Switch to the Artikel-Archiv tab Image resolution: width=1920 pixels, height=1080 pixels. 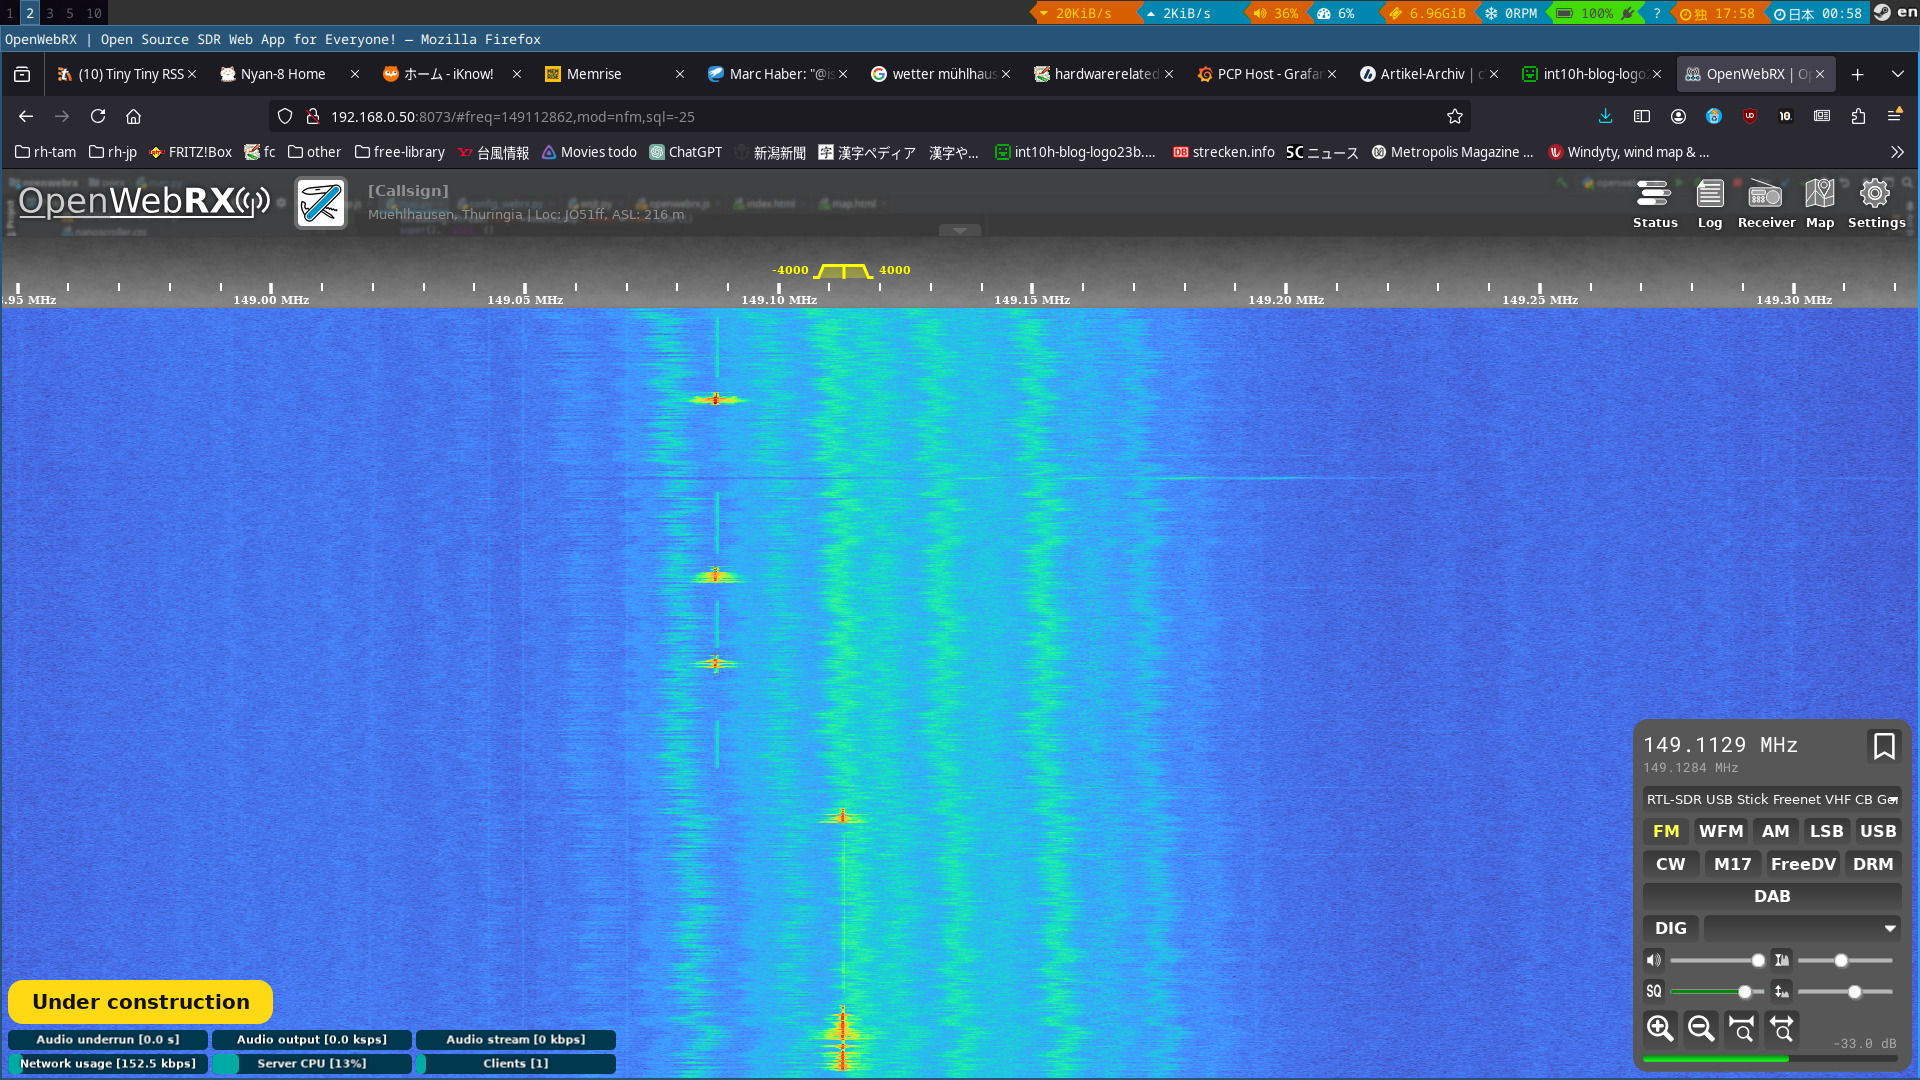click(1428, 74)
